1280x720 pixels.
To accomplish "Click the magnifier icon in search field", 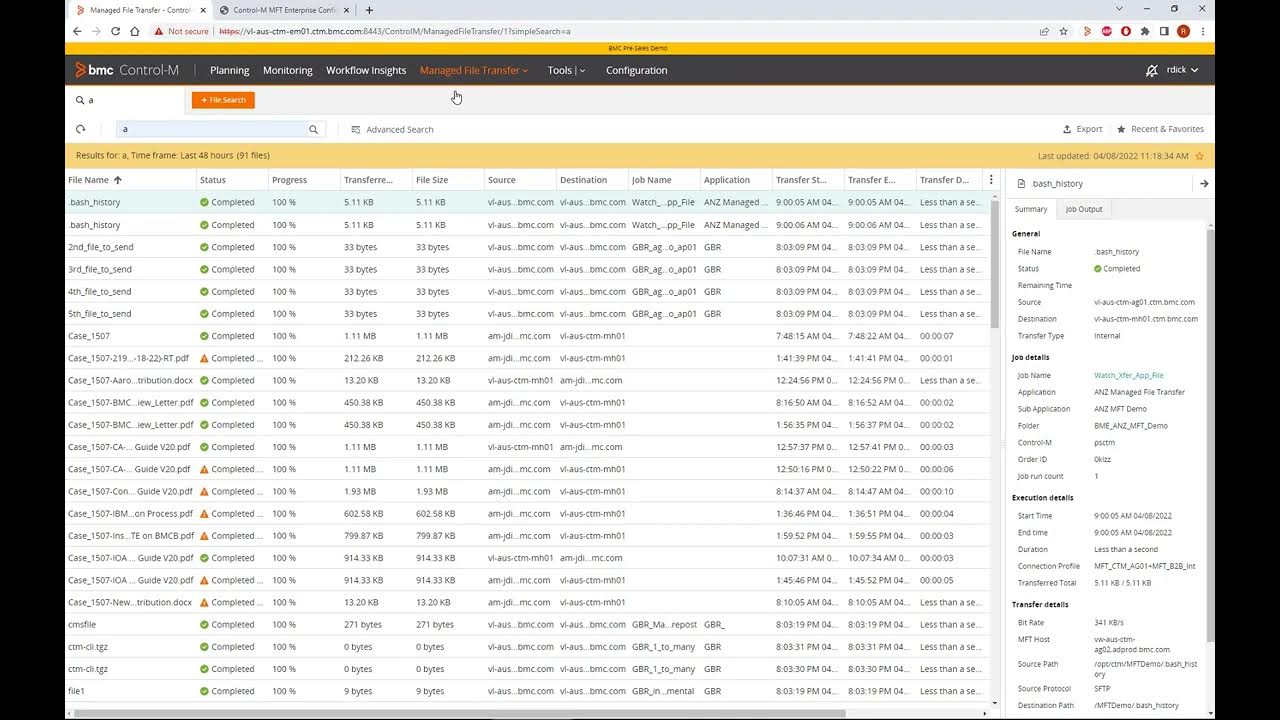I will (313, 129).
